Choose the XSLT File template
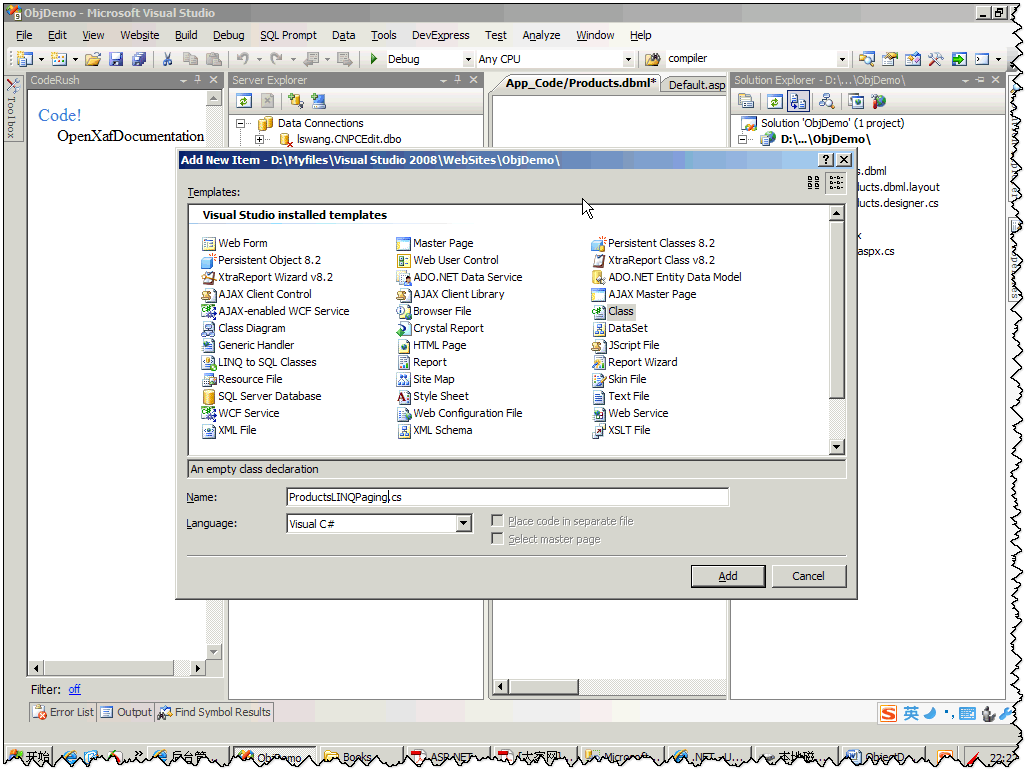Screen dimensions: 1033x777 click(621, 430)
